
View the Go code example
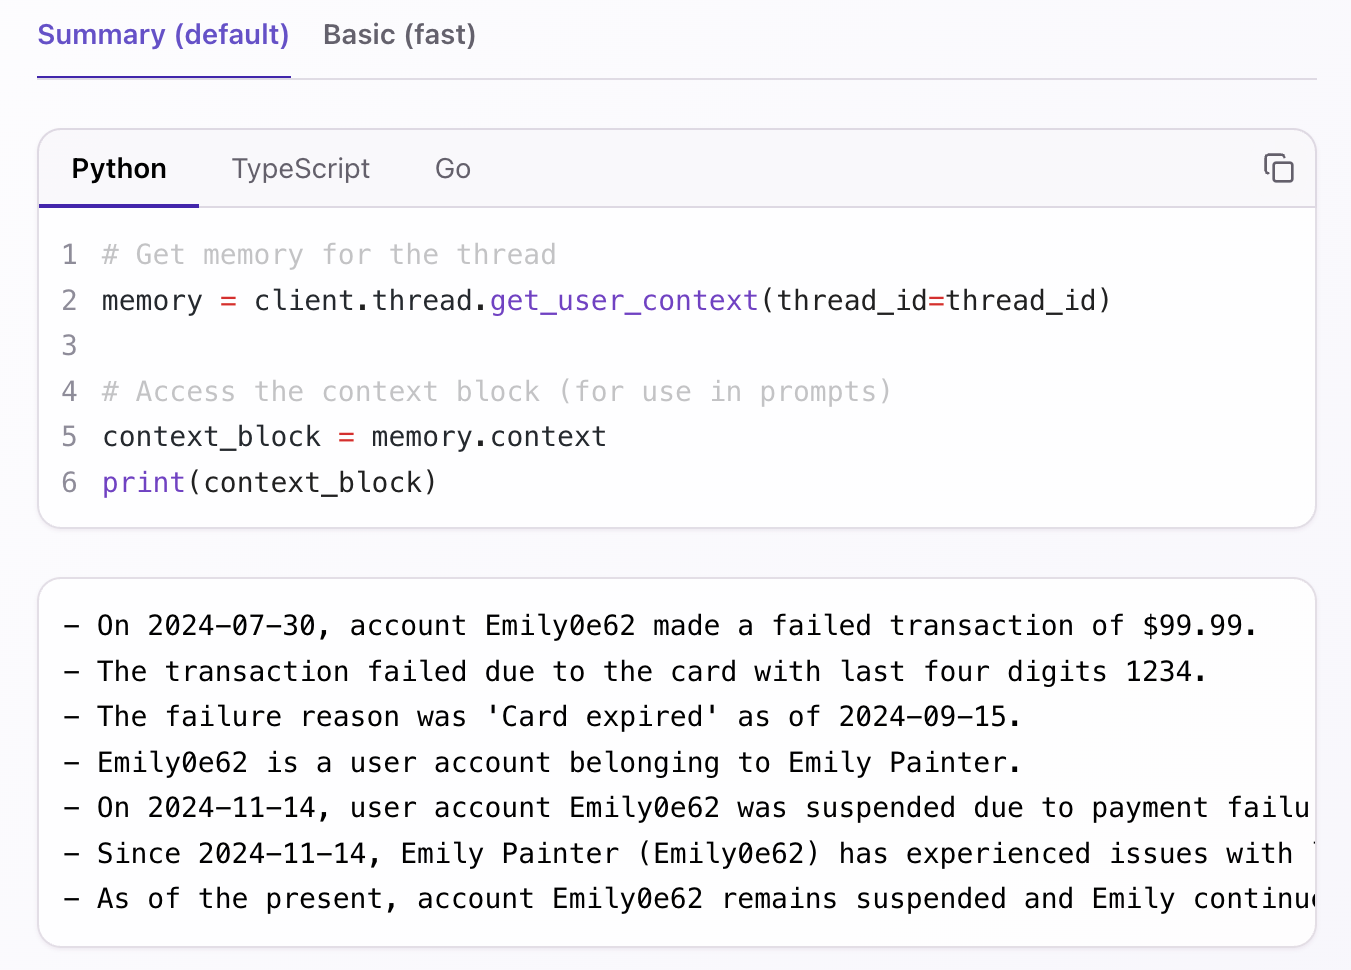[x=453, y=168]
